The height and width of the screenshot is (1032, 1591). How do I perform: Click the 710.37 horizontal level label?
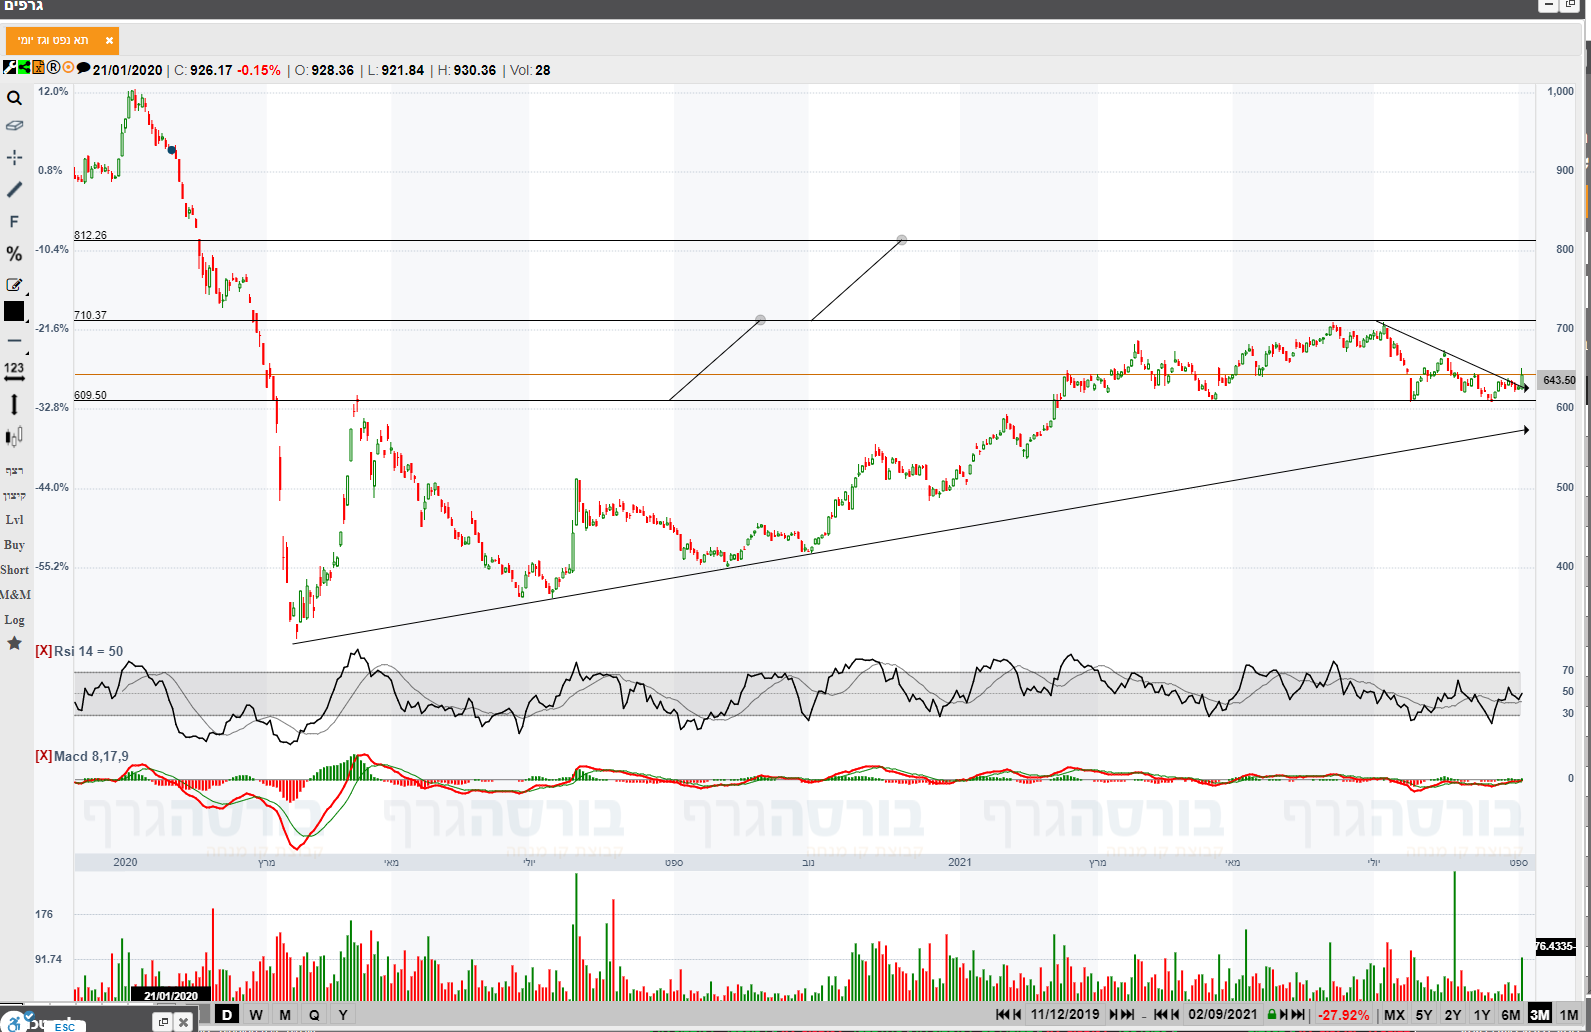90,315
